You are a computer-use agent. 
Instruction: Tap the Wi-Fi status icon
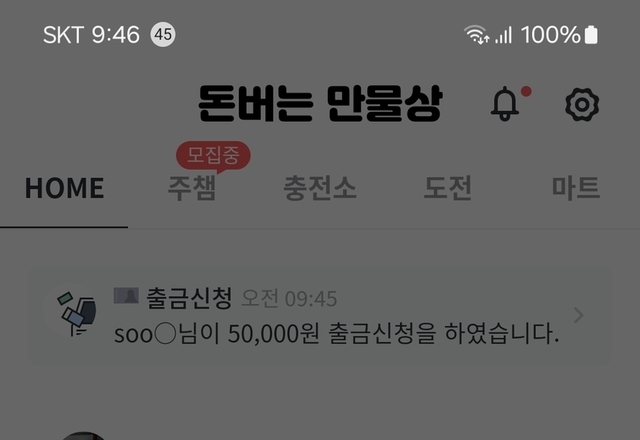[476, 34]
